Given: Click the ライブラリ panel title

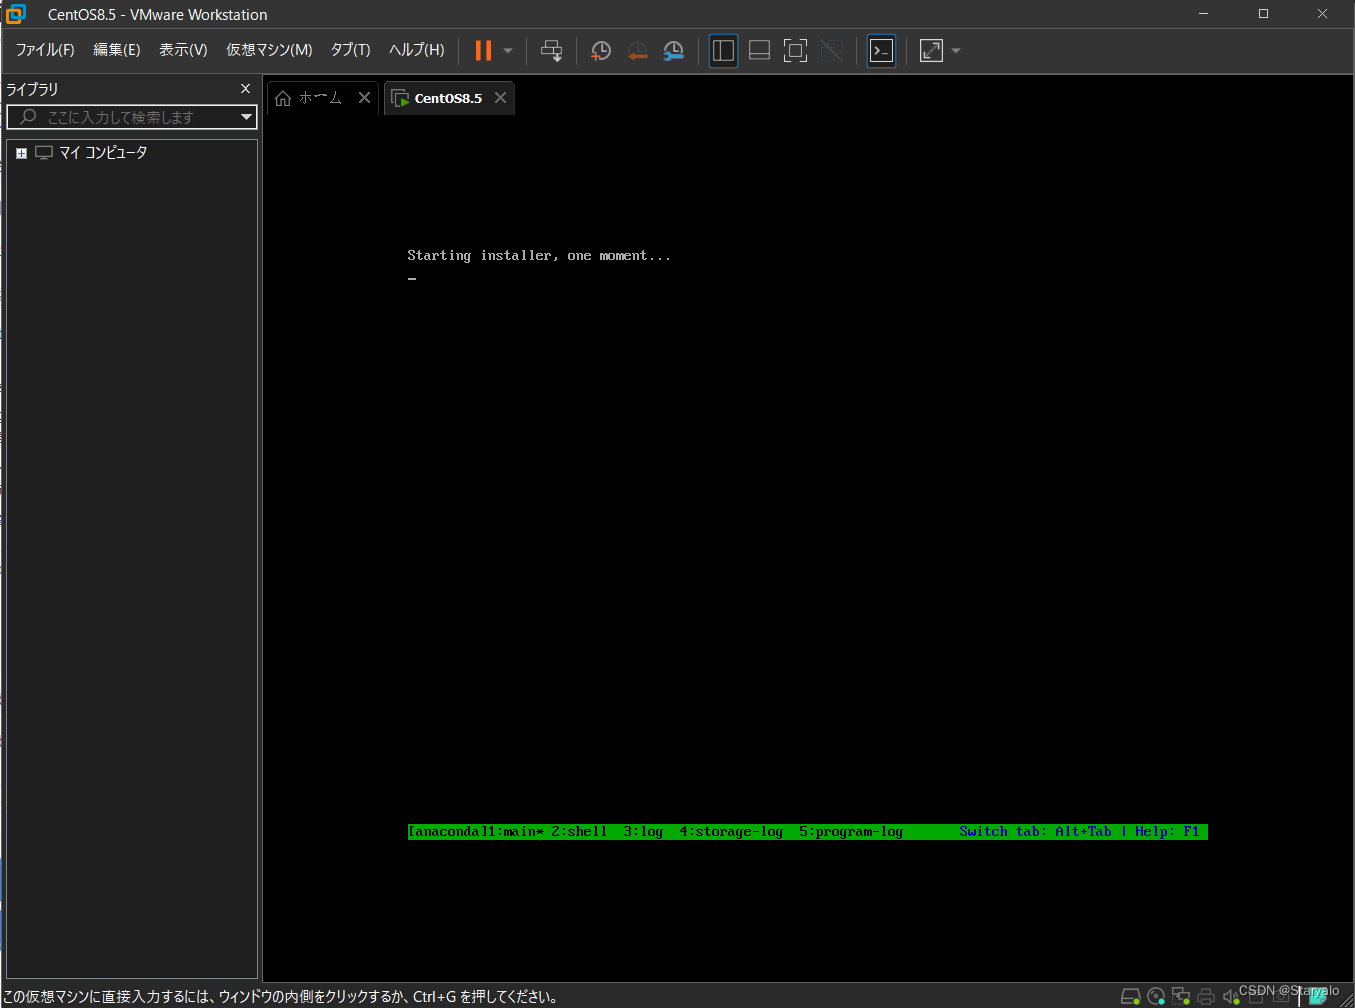Looking at the screenshot, I should pyautogui.click(x=32, y=89).
